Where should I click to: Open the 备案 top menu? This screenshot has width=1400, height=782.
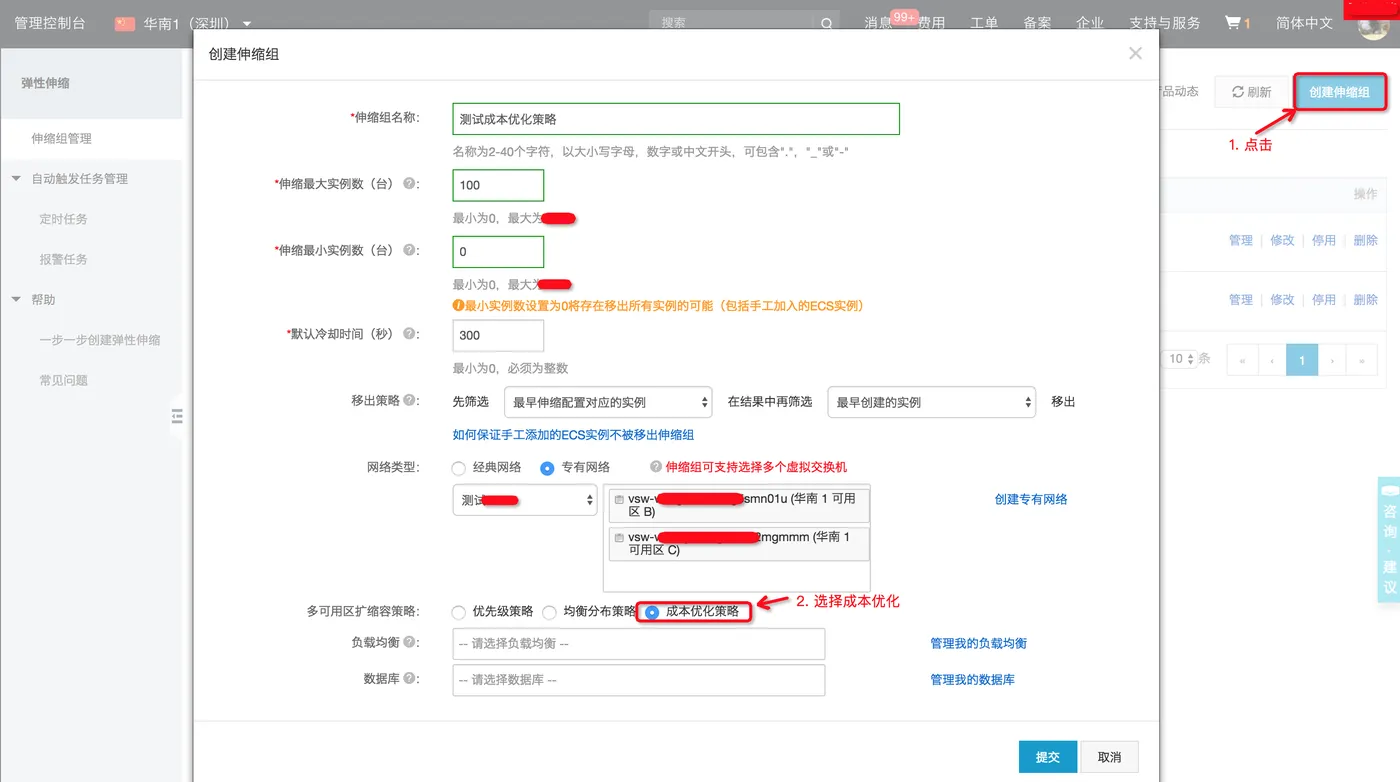pyautogui.click(x=1037, y=23)
